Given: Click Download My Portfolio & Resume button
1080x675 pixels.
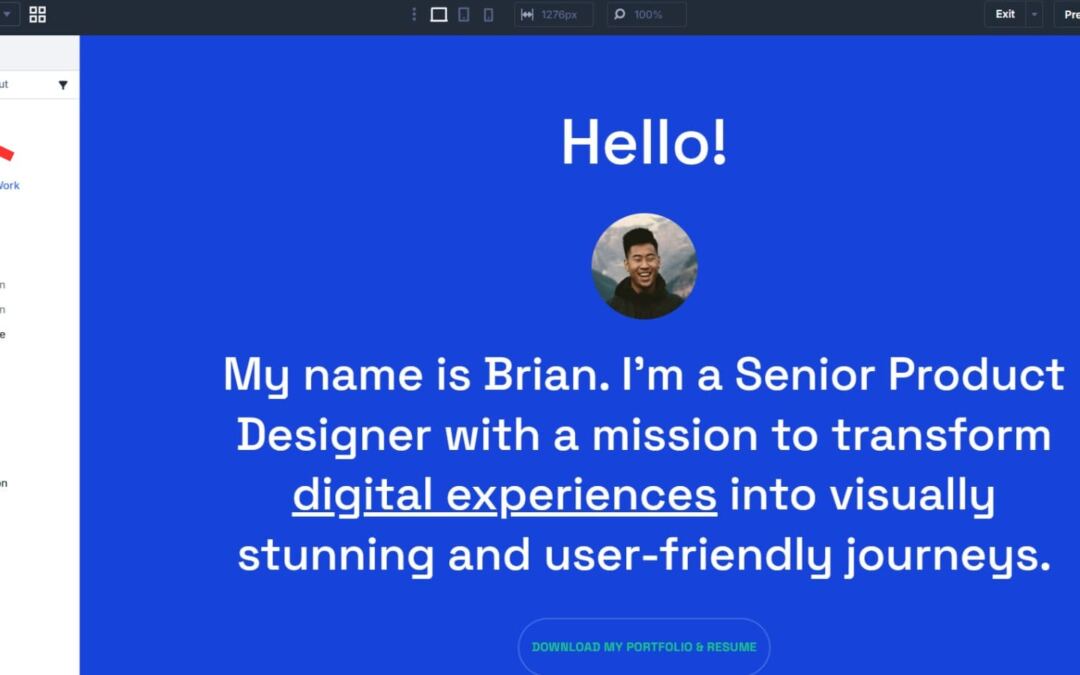Looking at the screenshot, I should click(644, 647).
